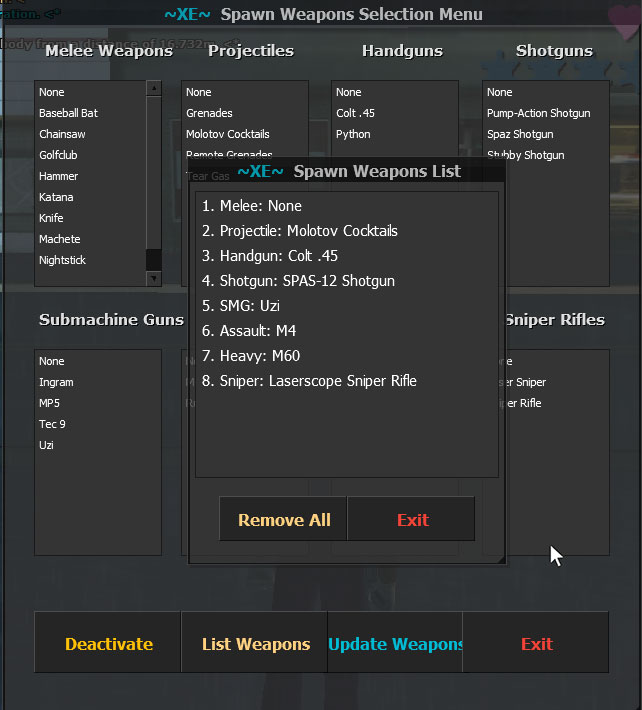Click Remove All in Spawn Weapons List
The width and height of the screenshot is (642, 710).
pyautogui.click(x=283, y=519)
